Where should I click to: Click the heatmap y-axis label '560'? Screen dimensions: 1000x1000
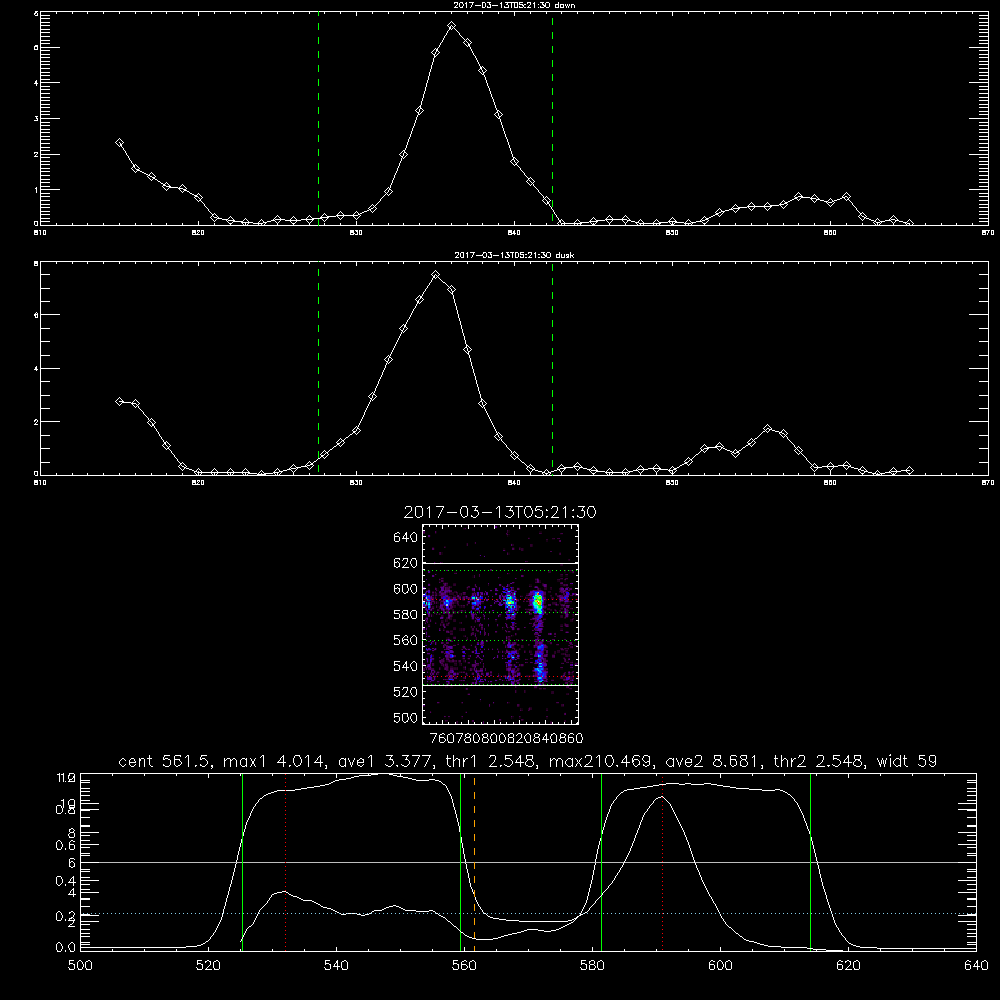tap(406, 640)
